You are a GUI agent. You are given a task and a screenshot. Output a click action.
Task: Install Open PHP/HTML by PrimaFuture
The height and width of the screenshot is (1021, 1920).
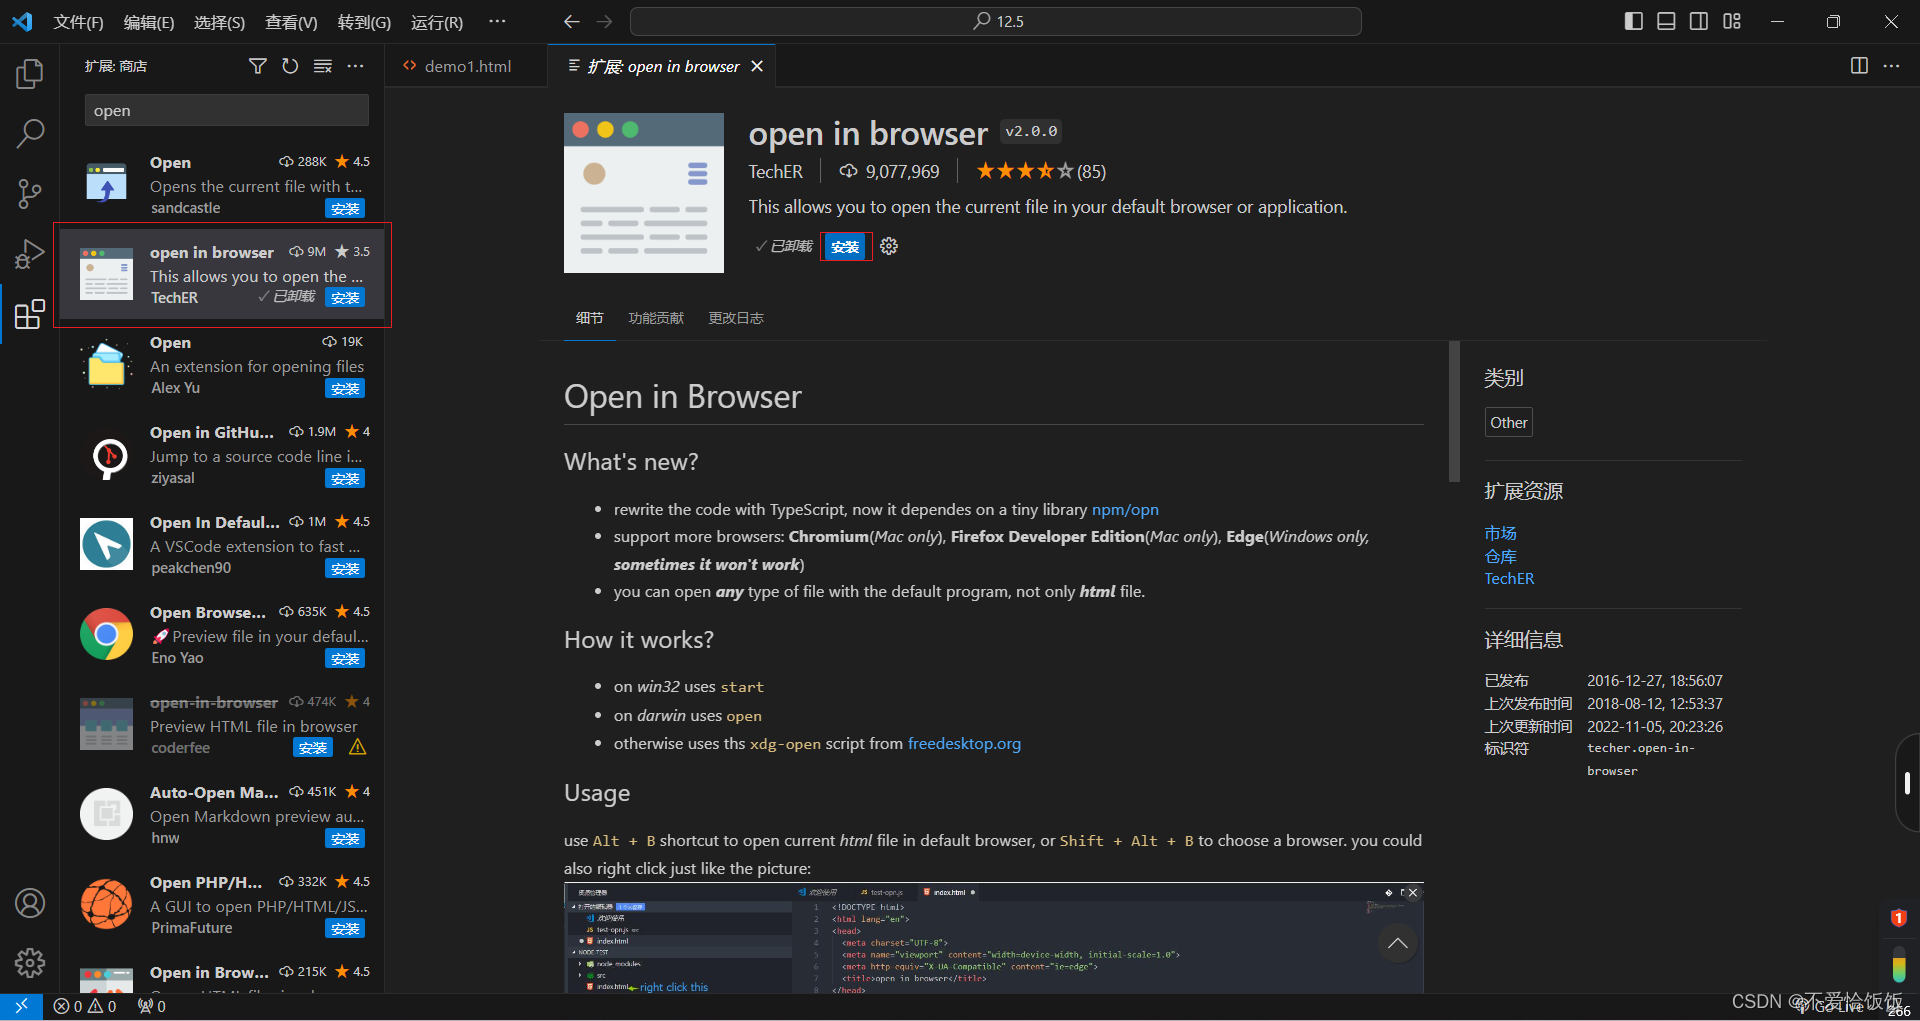(345, 928)
